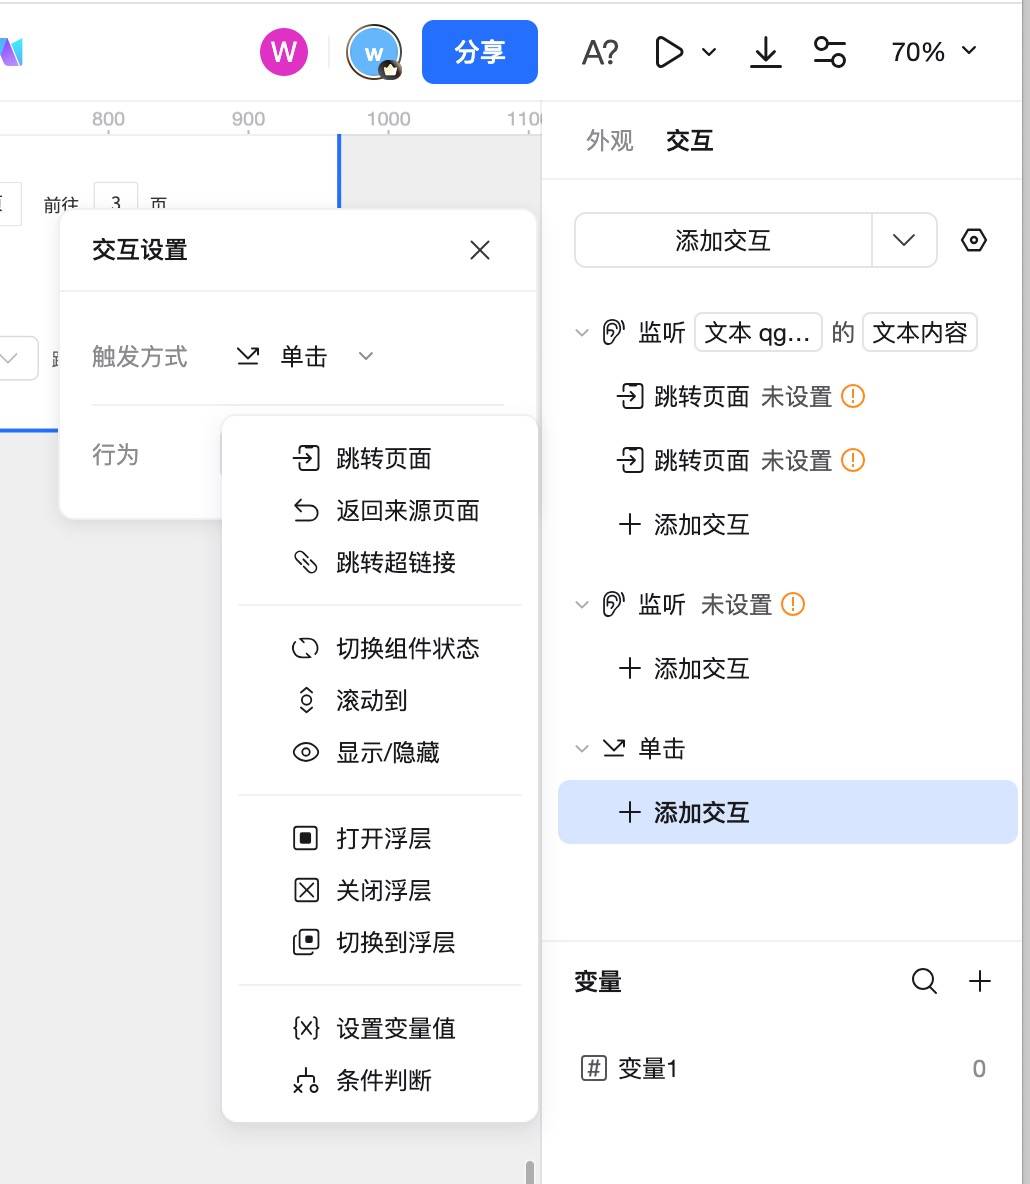Click 添加交互 under the first 监听 group
1030x1184 pixels.
coord(683,525)
